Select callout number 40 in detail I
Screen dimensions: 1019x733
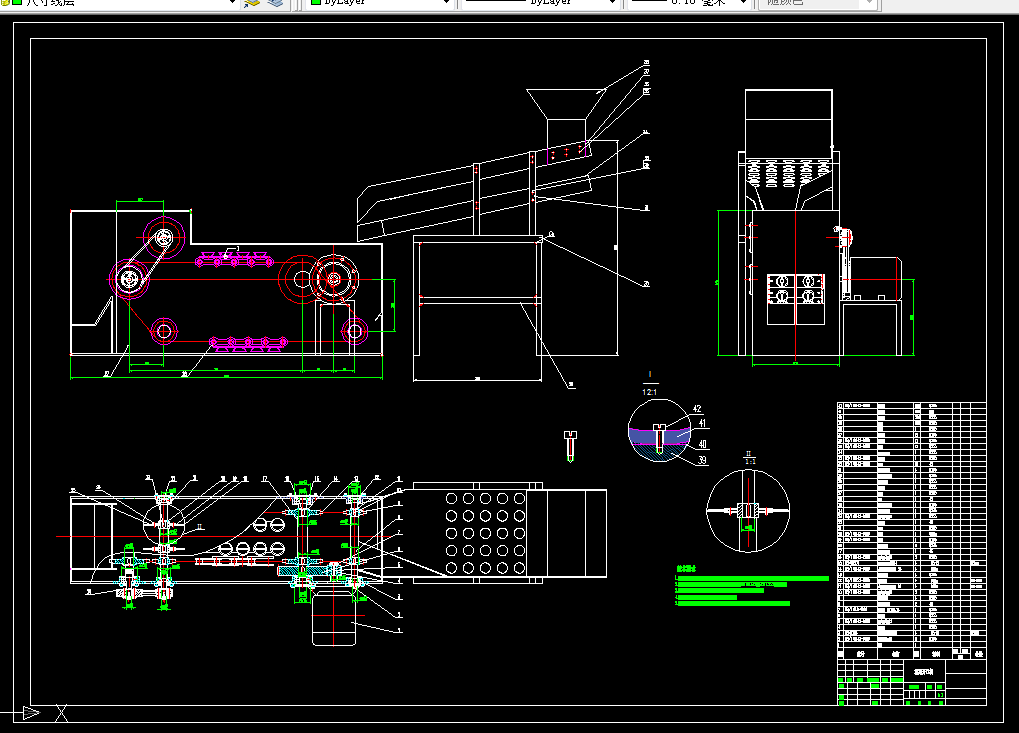click(703, 444)
